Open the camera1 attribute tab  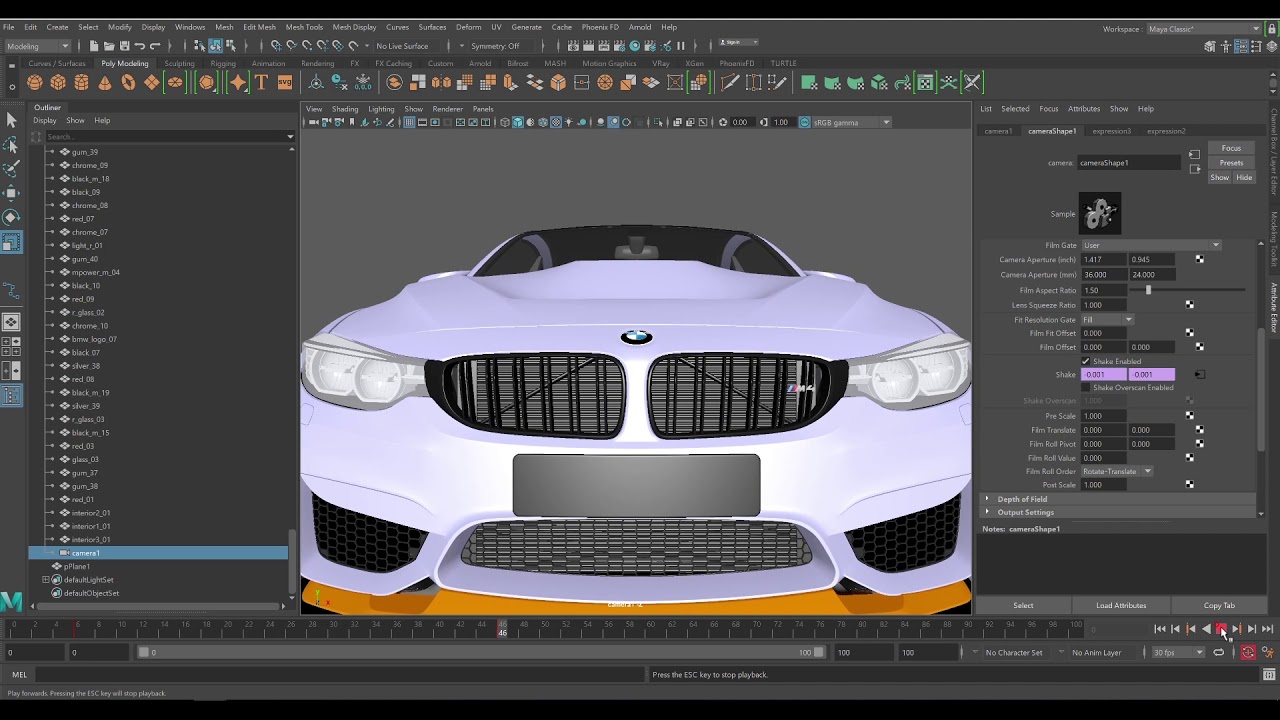(998, 131)
